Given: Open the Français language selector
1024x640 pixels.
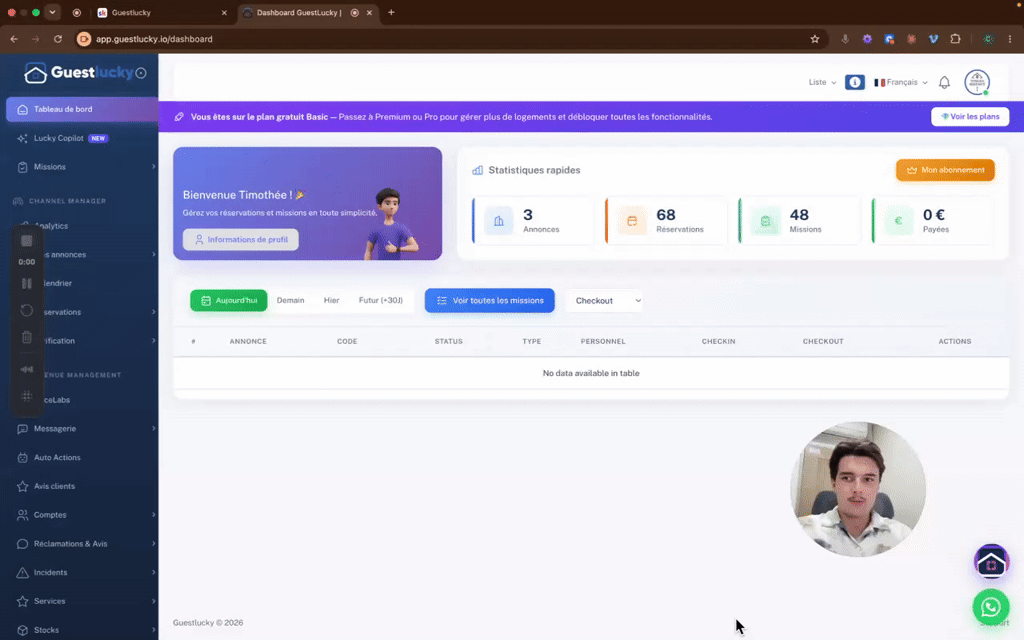Looking at the screenshot, I should point(901,82).
